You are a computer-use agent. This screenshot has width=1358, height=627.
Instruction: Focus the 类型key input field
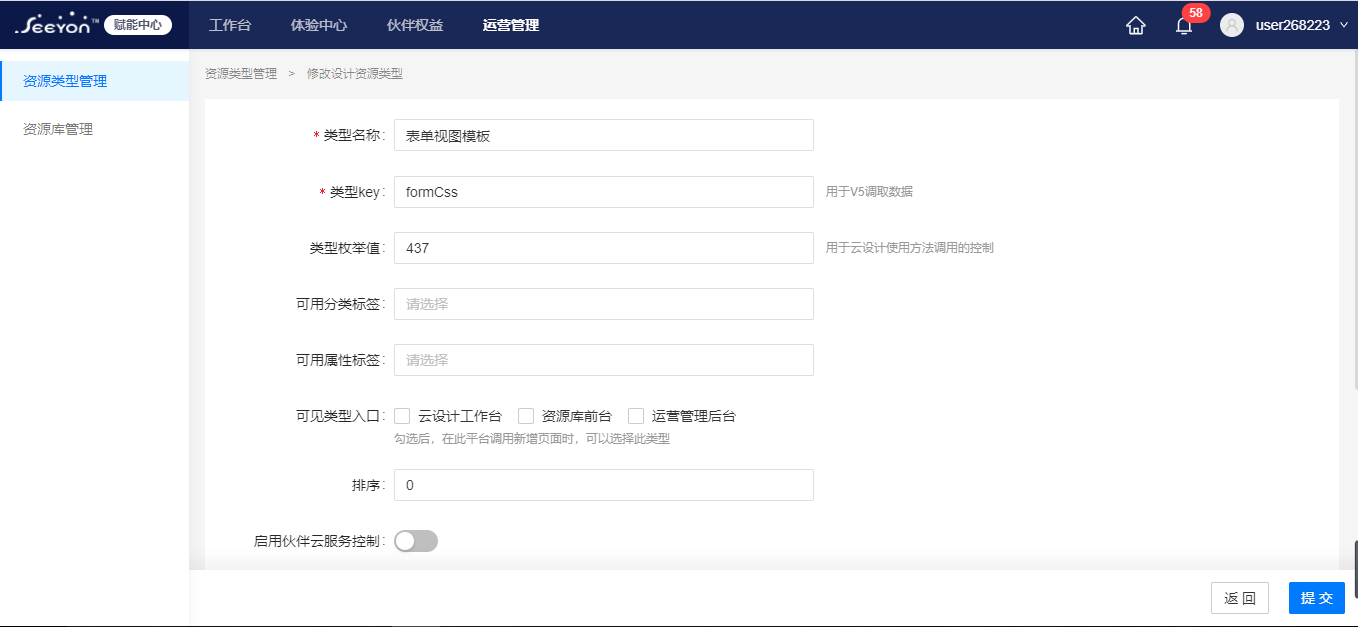coord(604,192)
